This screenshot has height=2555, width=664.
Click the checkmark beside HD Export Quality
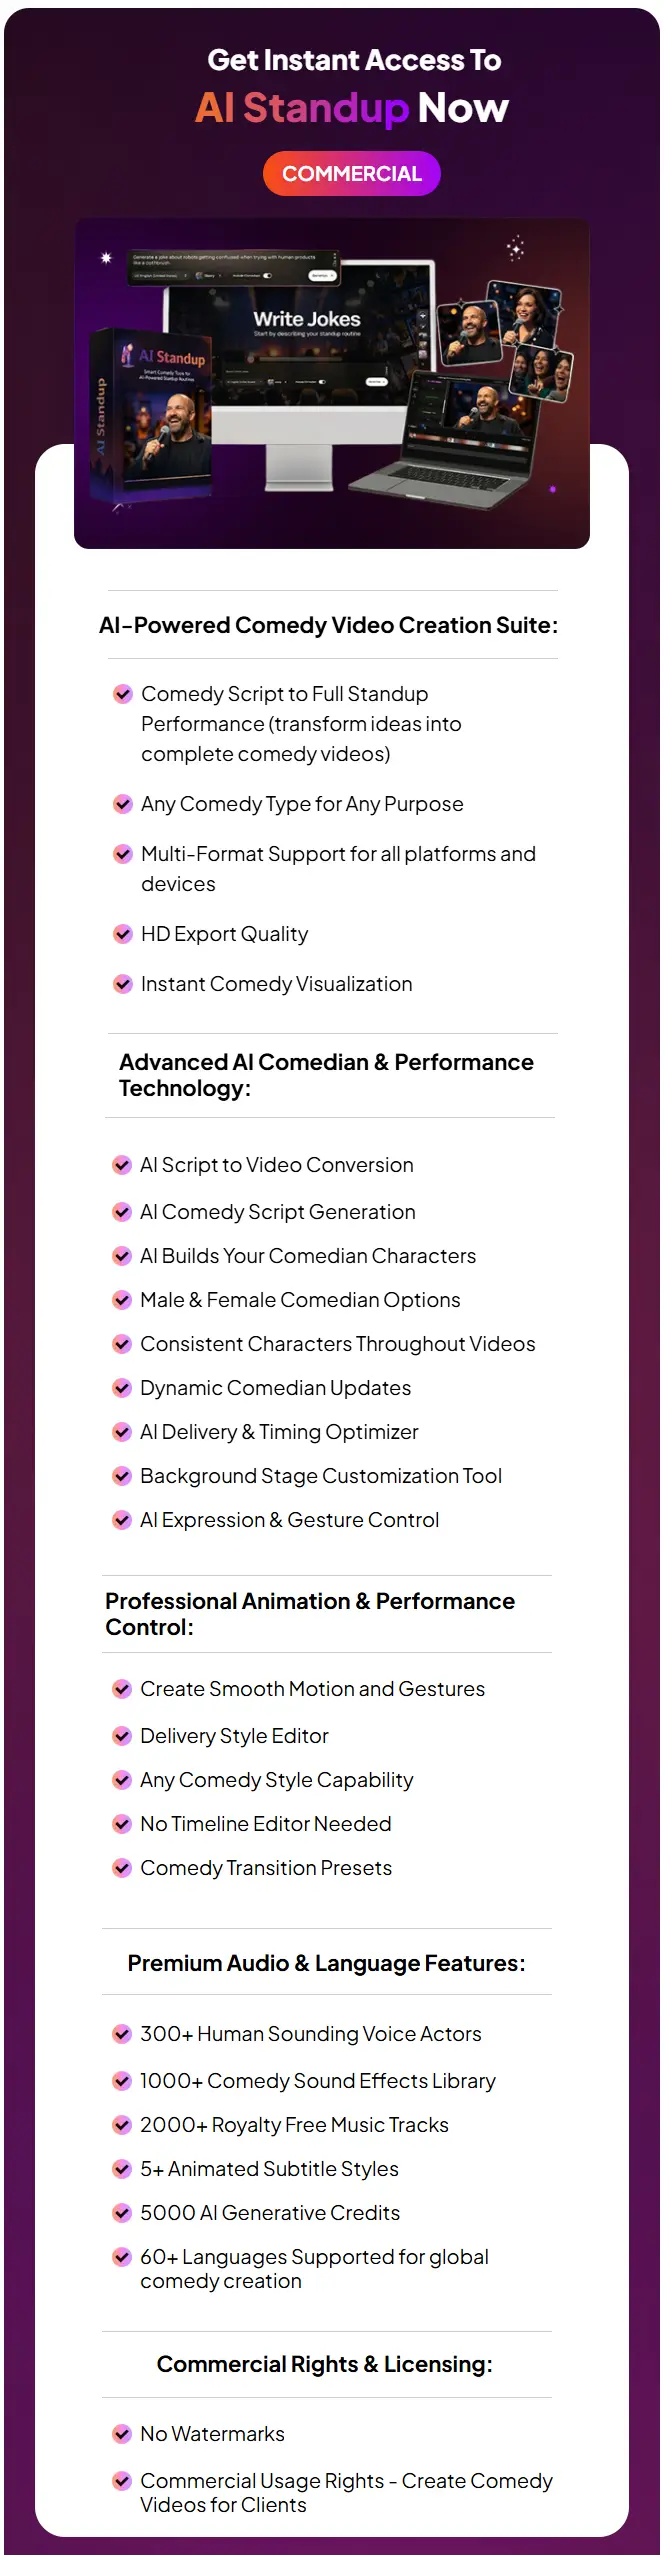tap(123, 934)
